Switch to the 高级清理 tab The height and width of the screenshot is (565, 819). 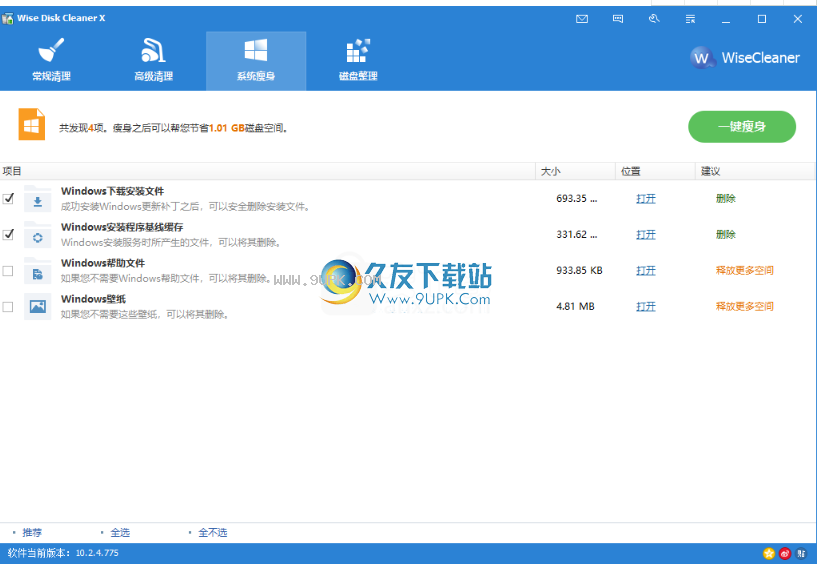coord(153,61)
